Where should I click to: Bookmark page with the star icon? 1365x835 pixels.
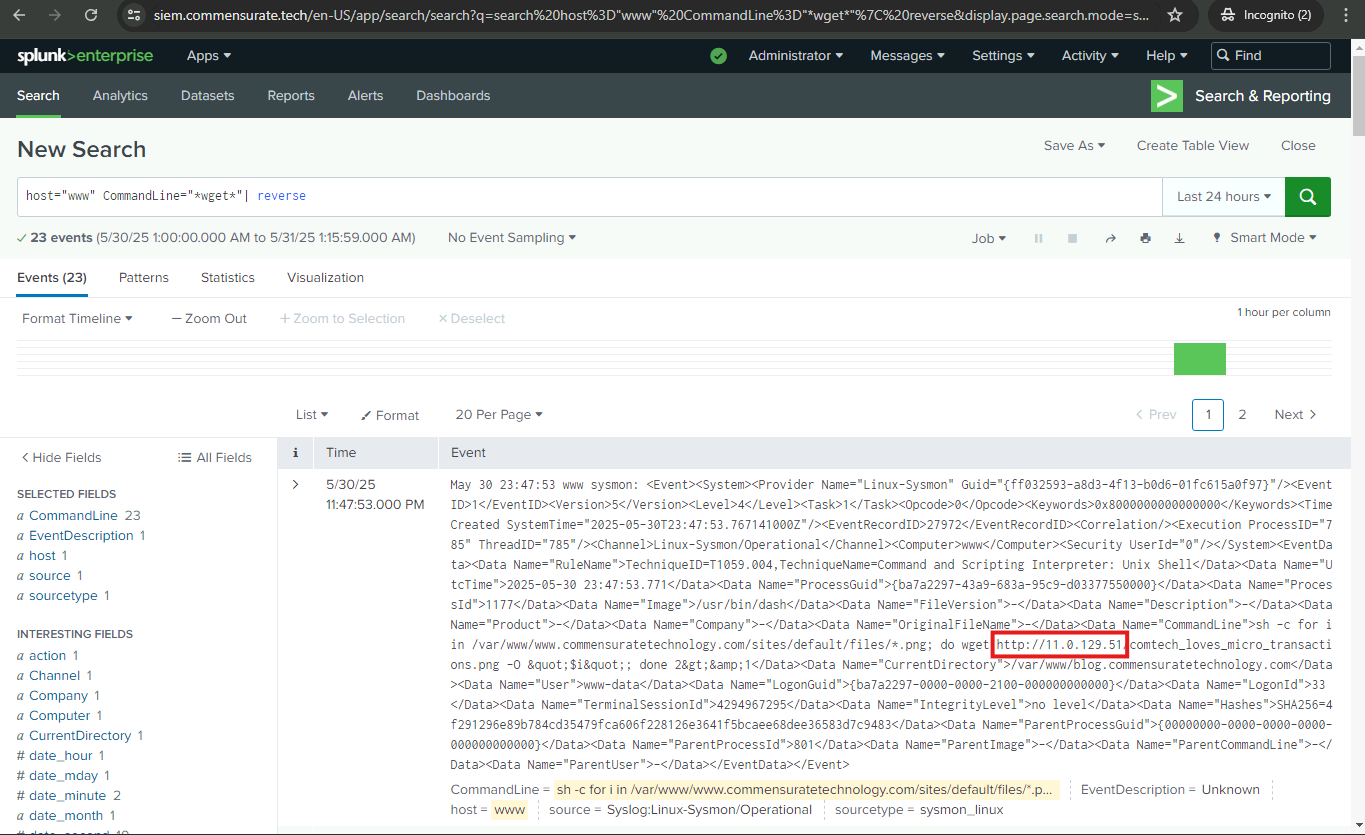[1175, 15]
